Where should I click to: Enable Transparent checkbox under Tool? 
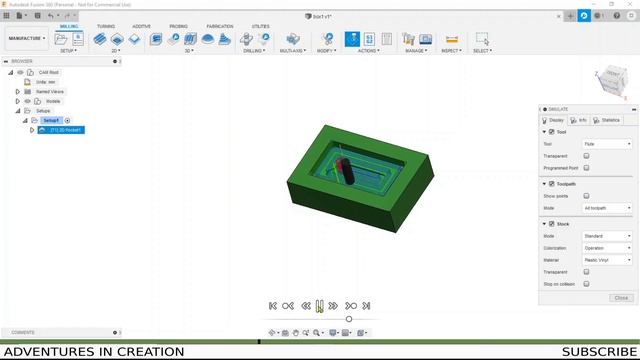(587, 156)
